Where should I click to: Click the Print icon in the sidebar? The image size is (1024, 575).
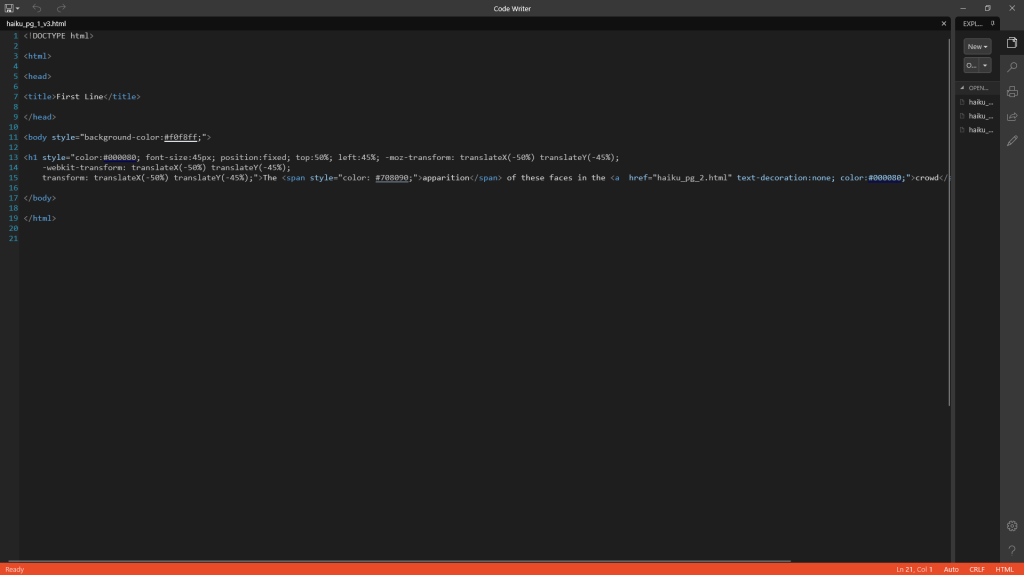[1012, 92]
